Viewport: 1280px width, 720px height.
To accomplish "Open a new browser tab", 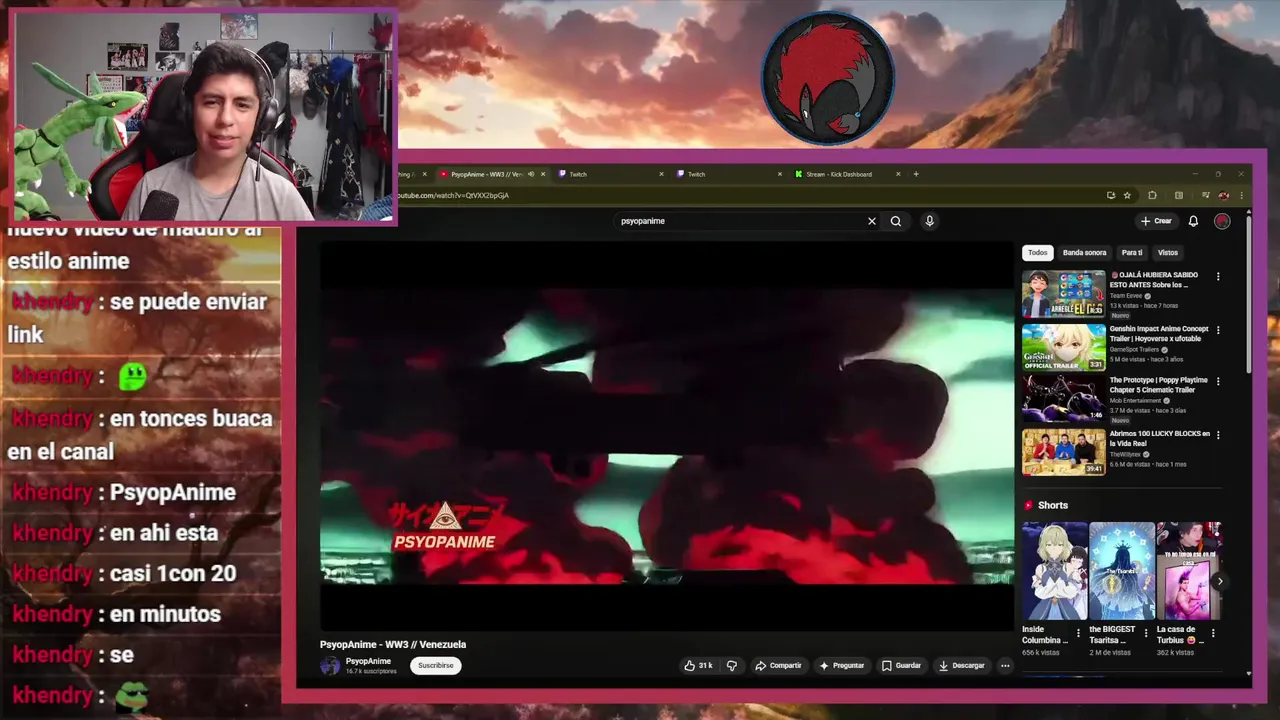I will (916, 174).
